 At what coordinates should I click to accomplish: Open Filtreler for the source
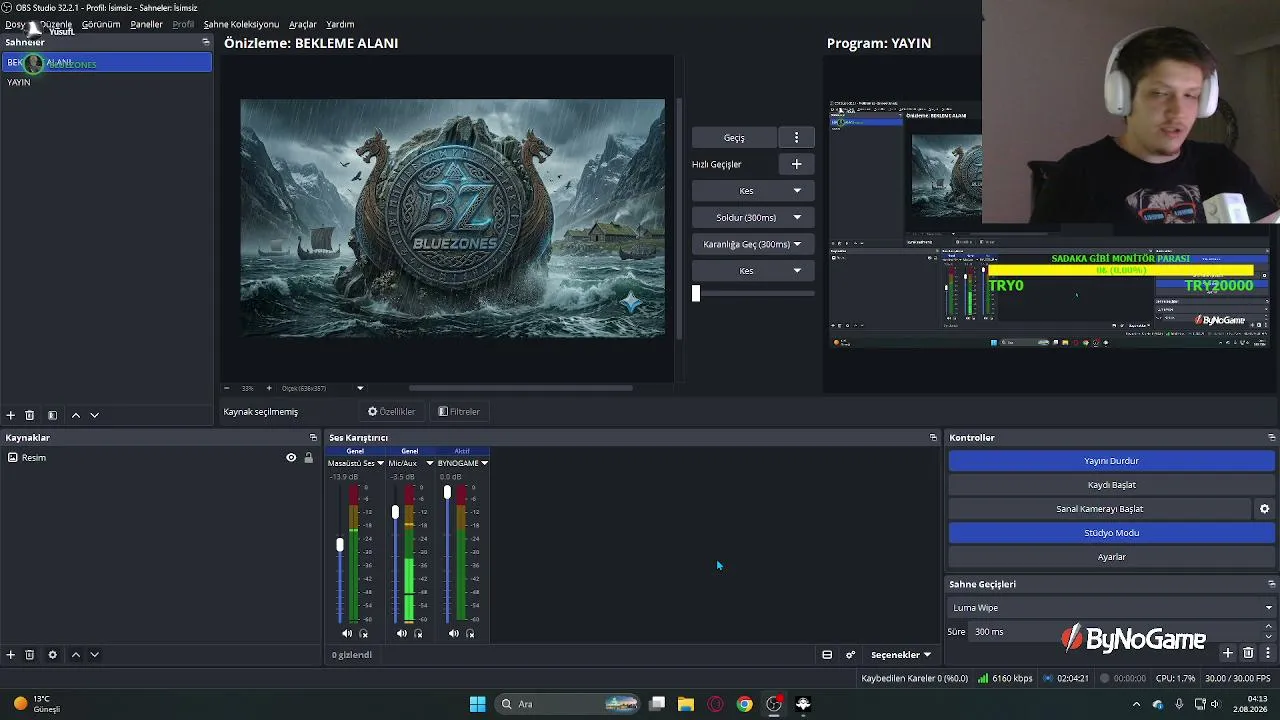[x=459, y=412]
